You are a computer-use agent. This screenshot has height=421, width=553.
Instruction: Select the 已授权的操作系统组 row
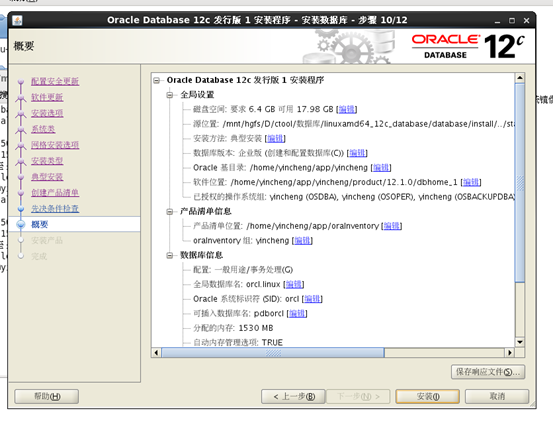pos(354,197)
